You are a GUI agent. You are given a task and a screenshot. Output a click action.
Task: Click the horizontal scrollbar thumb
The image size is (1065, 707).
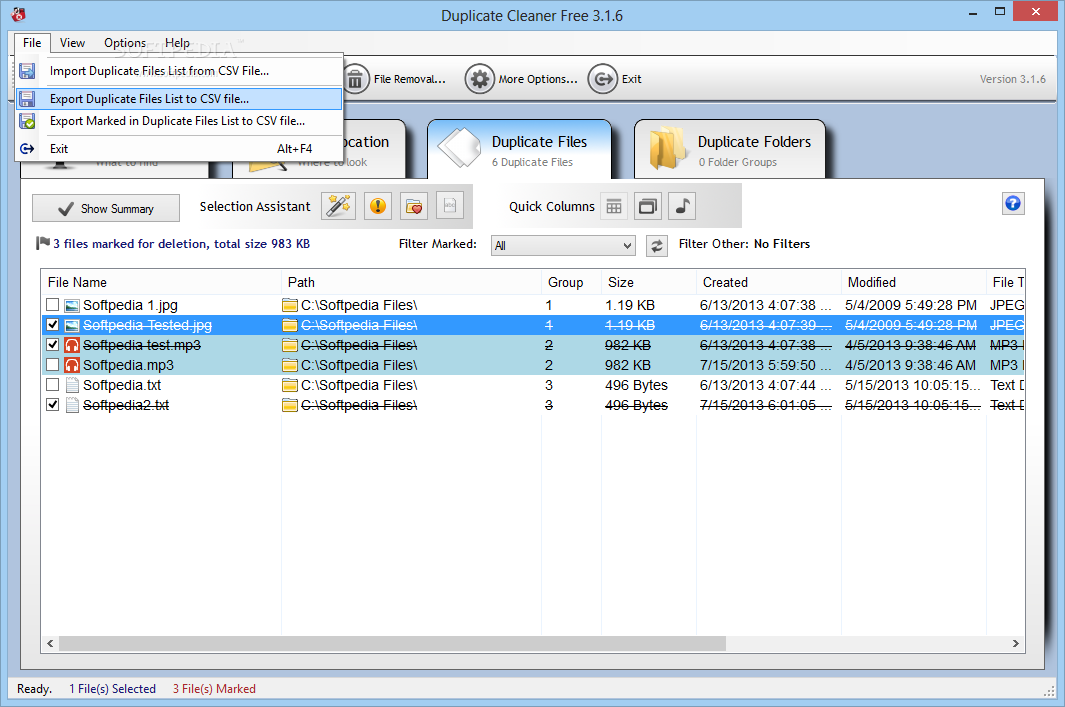tap(392, 643)
